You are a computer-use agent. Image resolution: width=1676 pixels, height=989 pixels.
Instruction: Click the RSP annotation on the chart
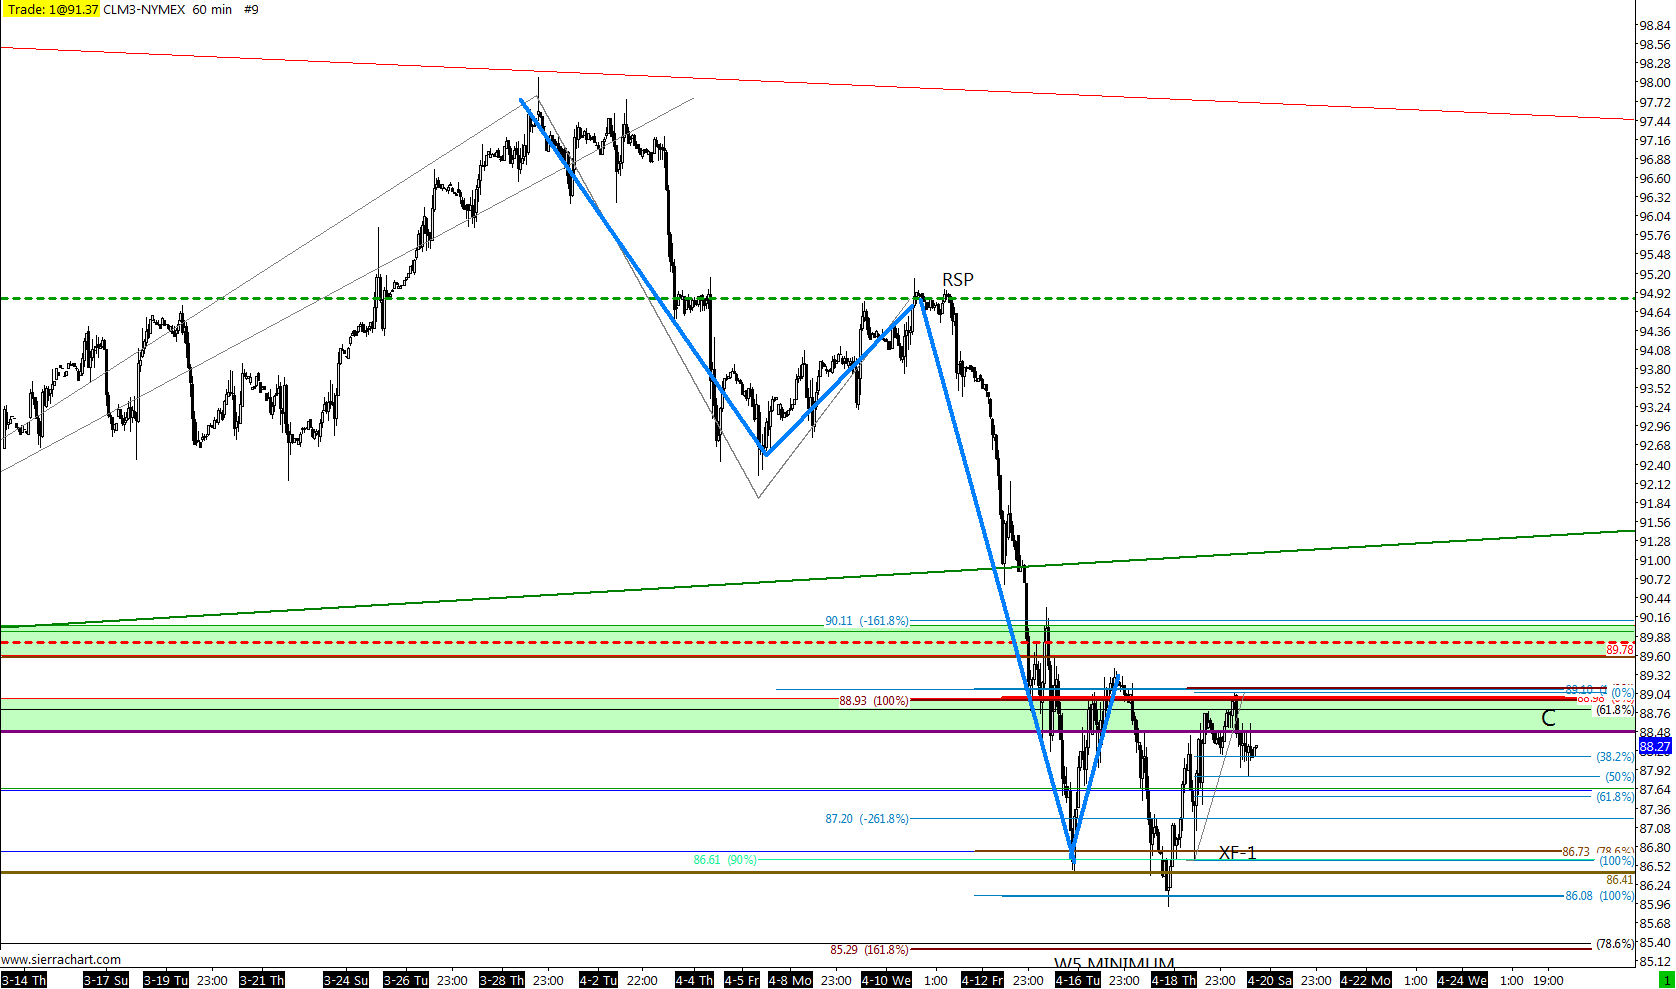(957, 280)
